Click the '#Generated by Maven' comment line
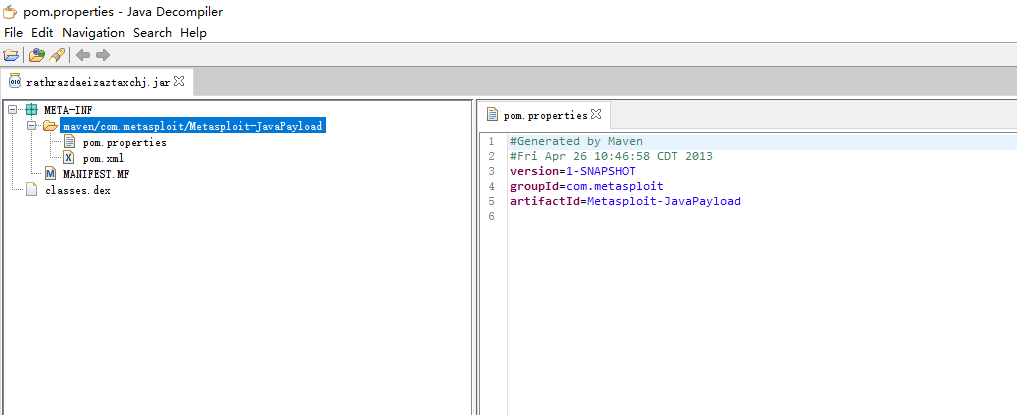 (x=576, y=141)
